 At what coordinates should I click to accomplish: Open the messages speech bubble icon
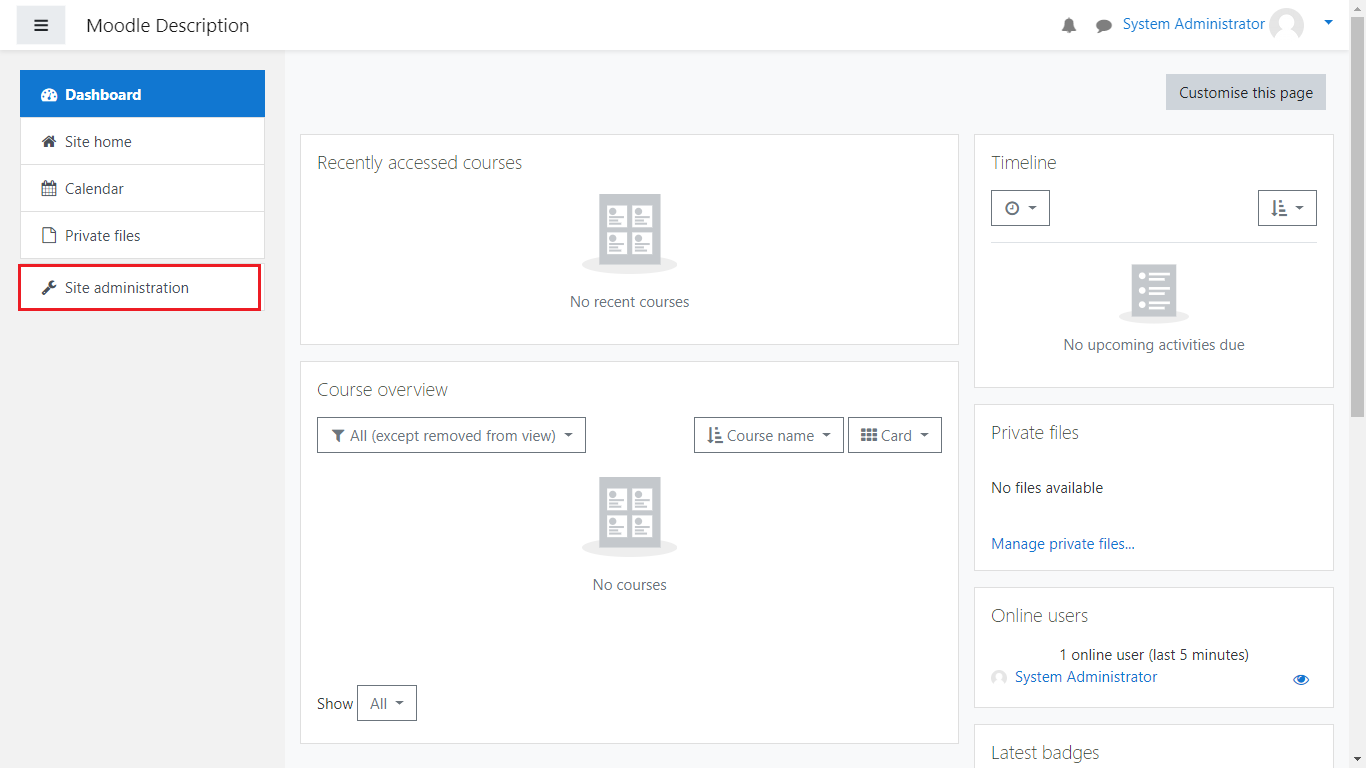point(1103,26)
